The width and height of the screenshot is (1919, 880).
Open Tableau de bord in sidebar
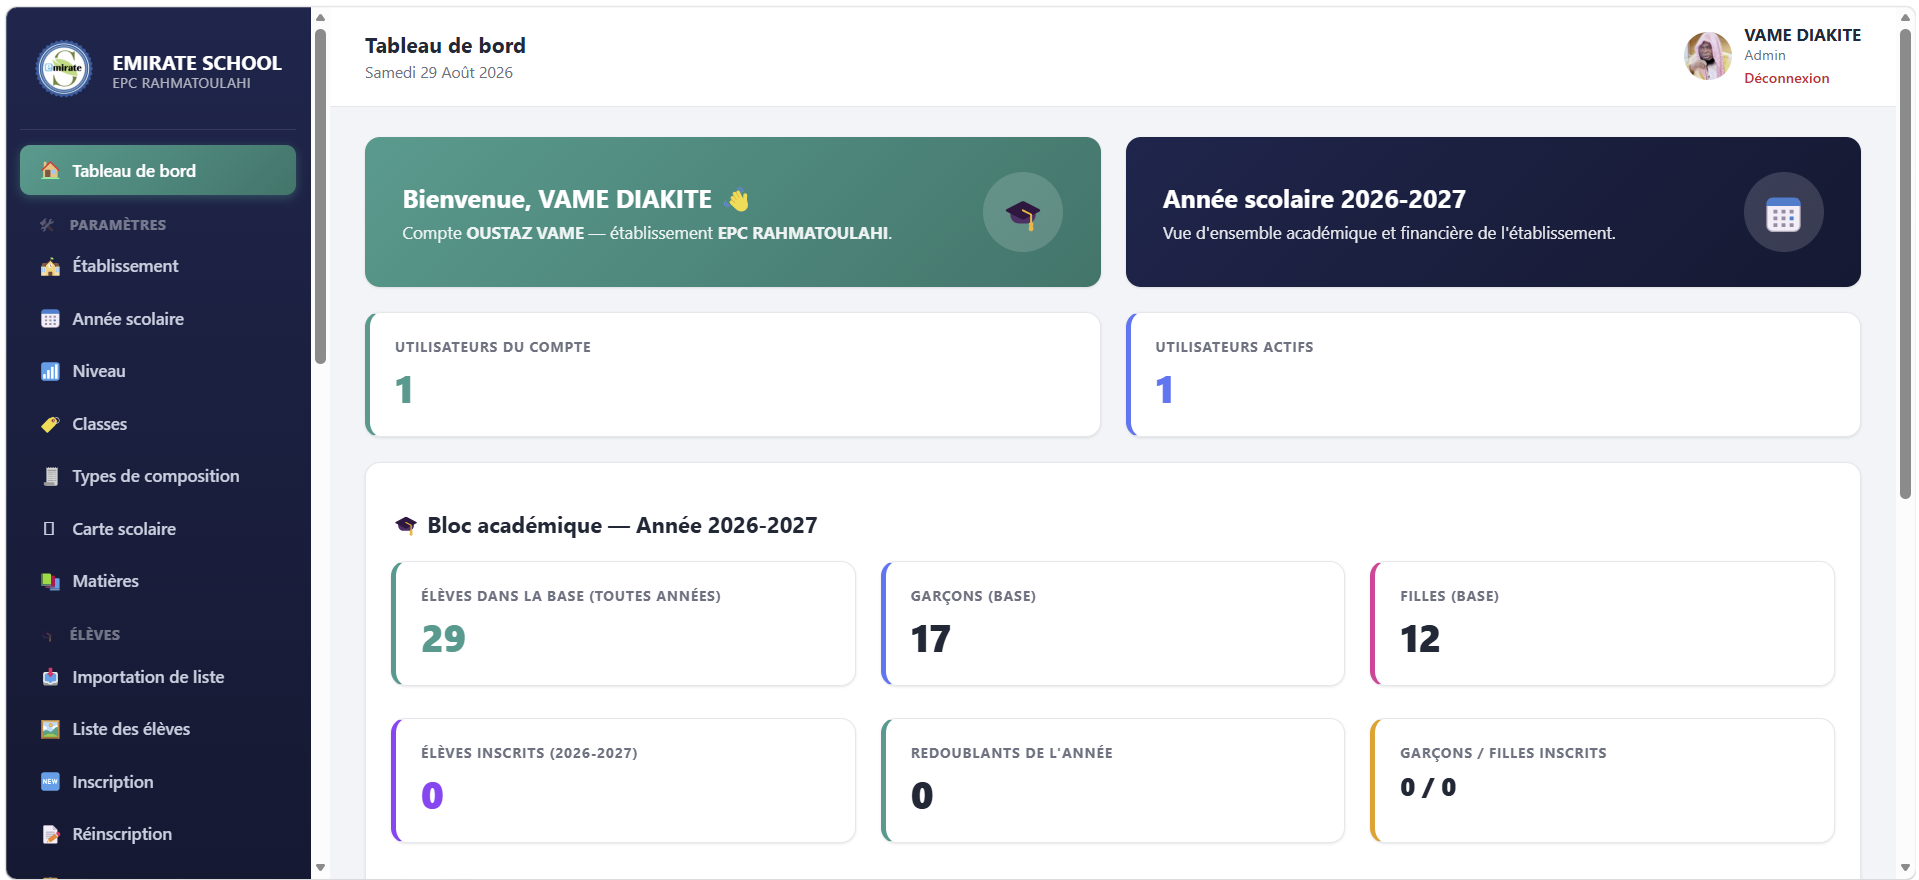158,171
